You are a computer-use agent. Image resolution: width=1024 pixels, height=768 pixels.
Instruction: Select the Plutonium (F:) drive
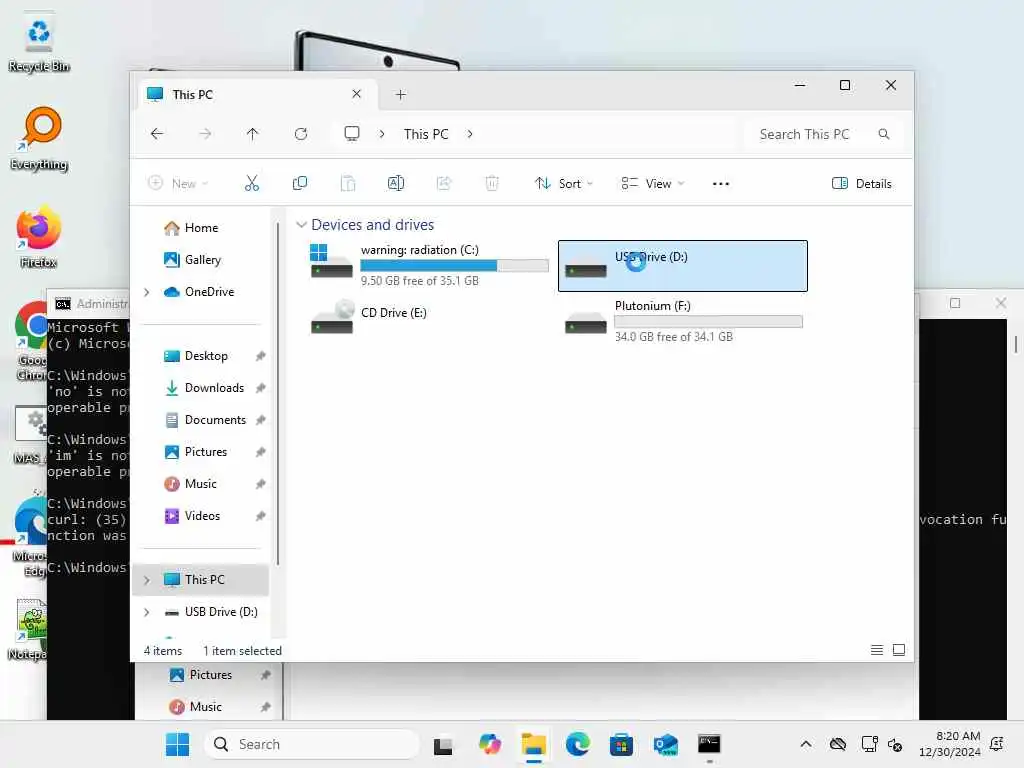(x=682, y=321)
